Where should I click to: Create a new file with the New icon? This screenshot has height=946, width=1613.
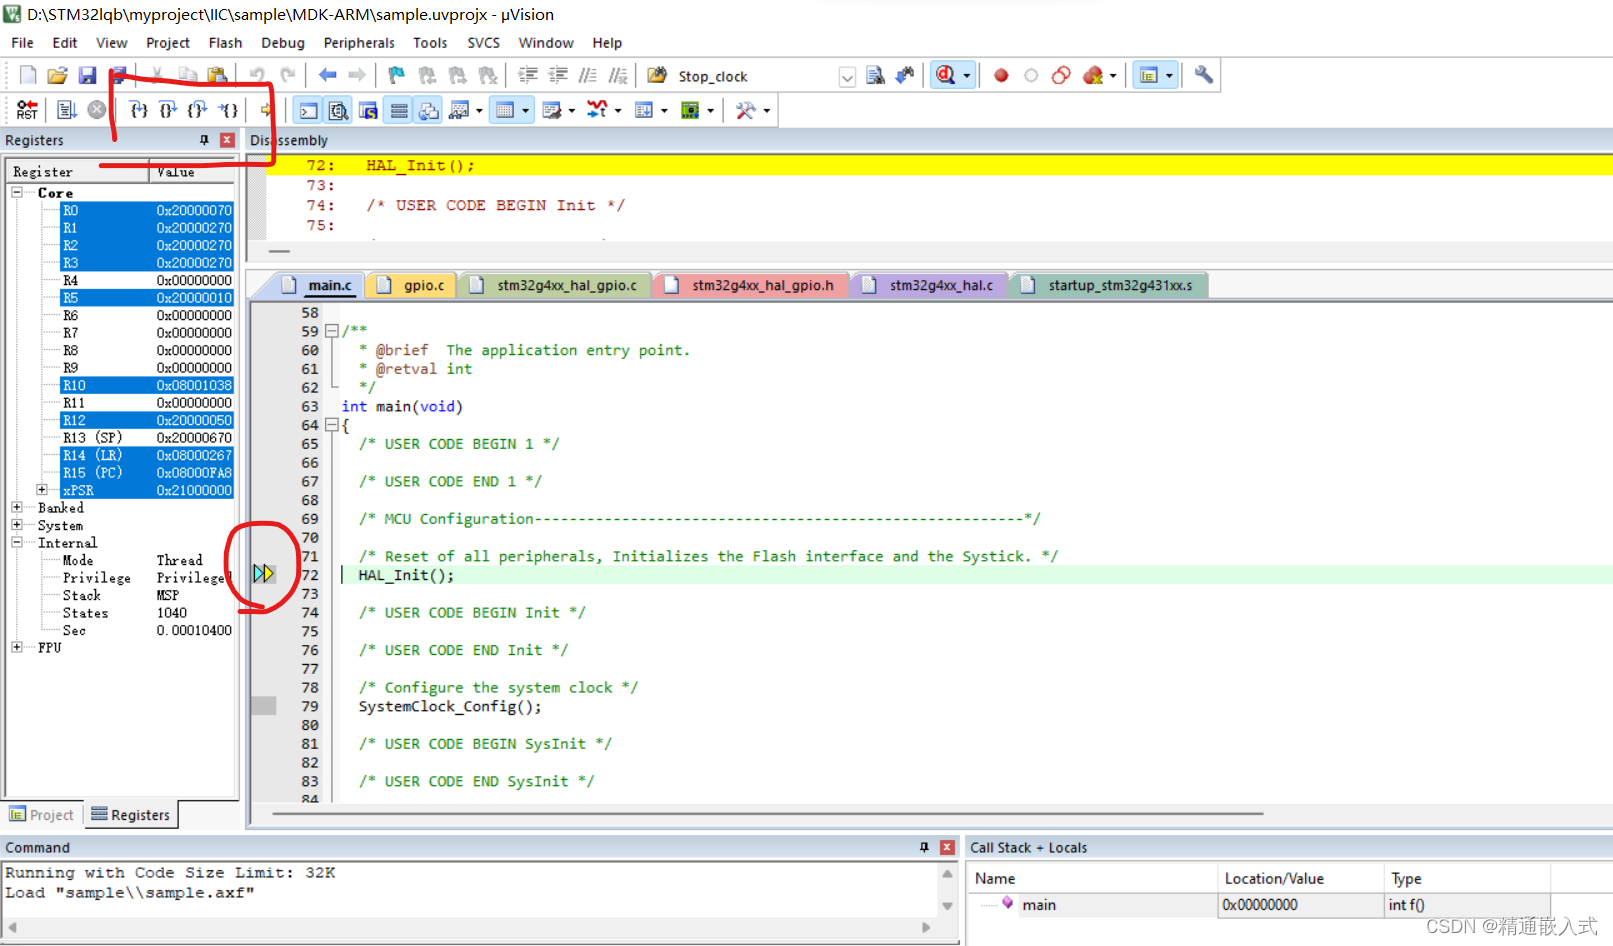[28, 75]
